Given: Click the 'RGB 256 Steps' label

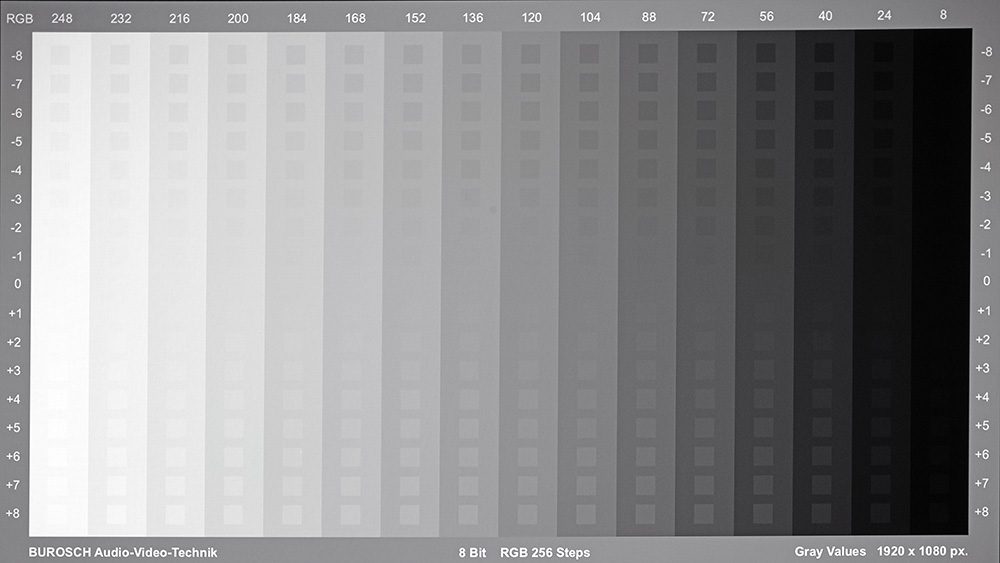Looking at the screenshot, I should click(x=545, y=553).
